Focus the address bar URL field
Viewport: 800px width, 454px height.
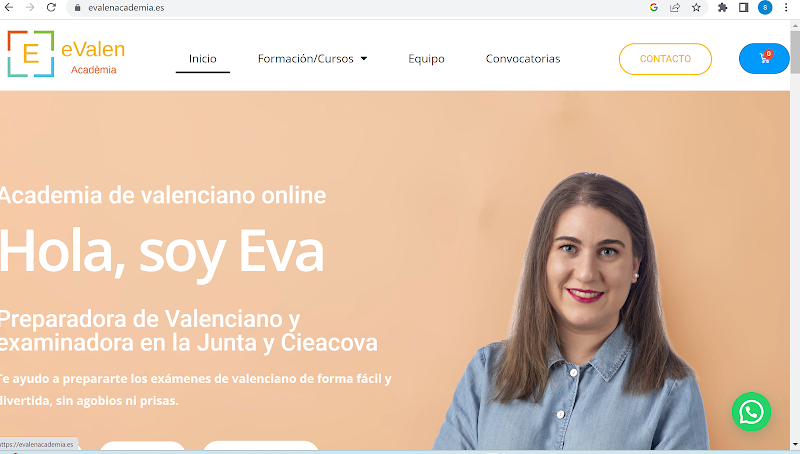pos(357,8)
